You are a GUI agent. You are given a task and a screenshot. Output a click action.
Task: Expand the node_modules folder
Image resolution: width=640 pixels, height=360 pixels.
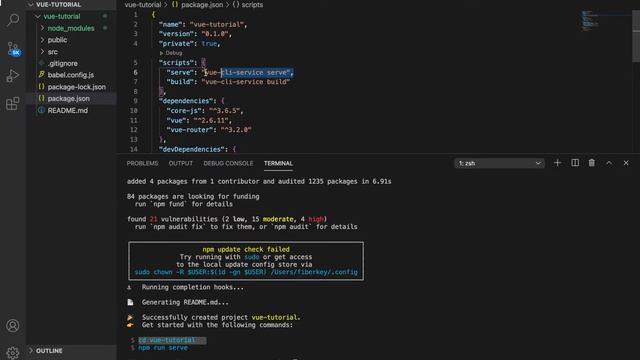71,28
